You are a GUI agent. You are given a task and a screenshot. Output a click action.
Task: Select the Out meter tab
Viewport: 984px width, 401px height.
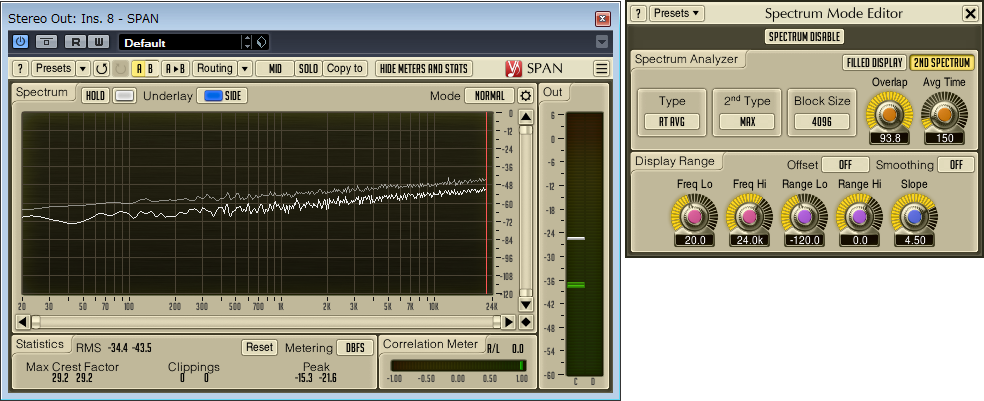click(x=553, y=92)
